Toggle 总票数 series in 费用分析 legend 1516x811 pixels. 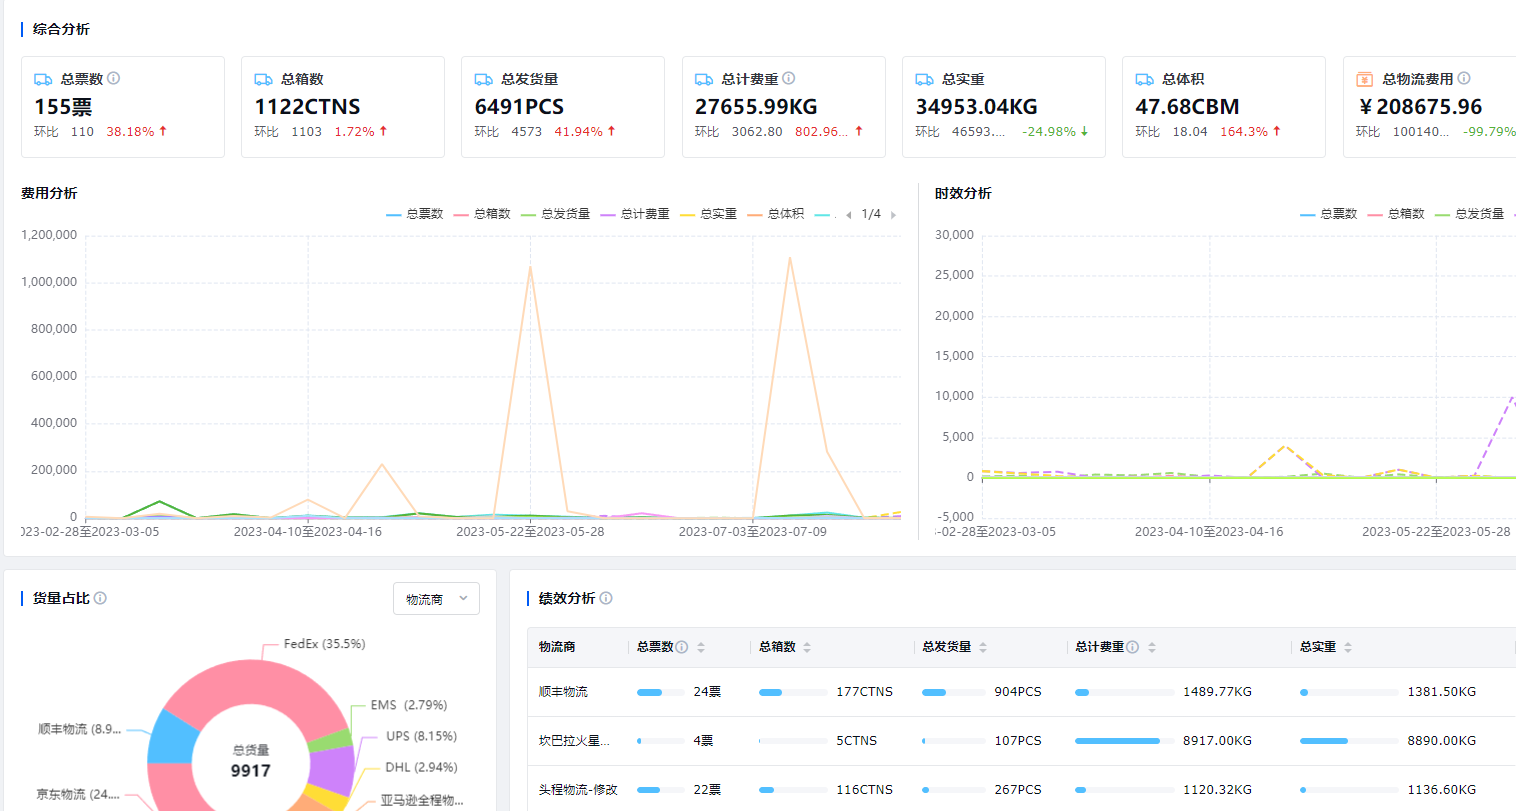pos(415,214)
